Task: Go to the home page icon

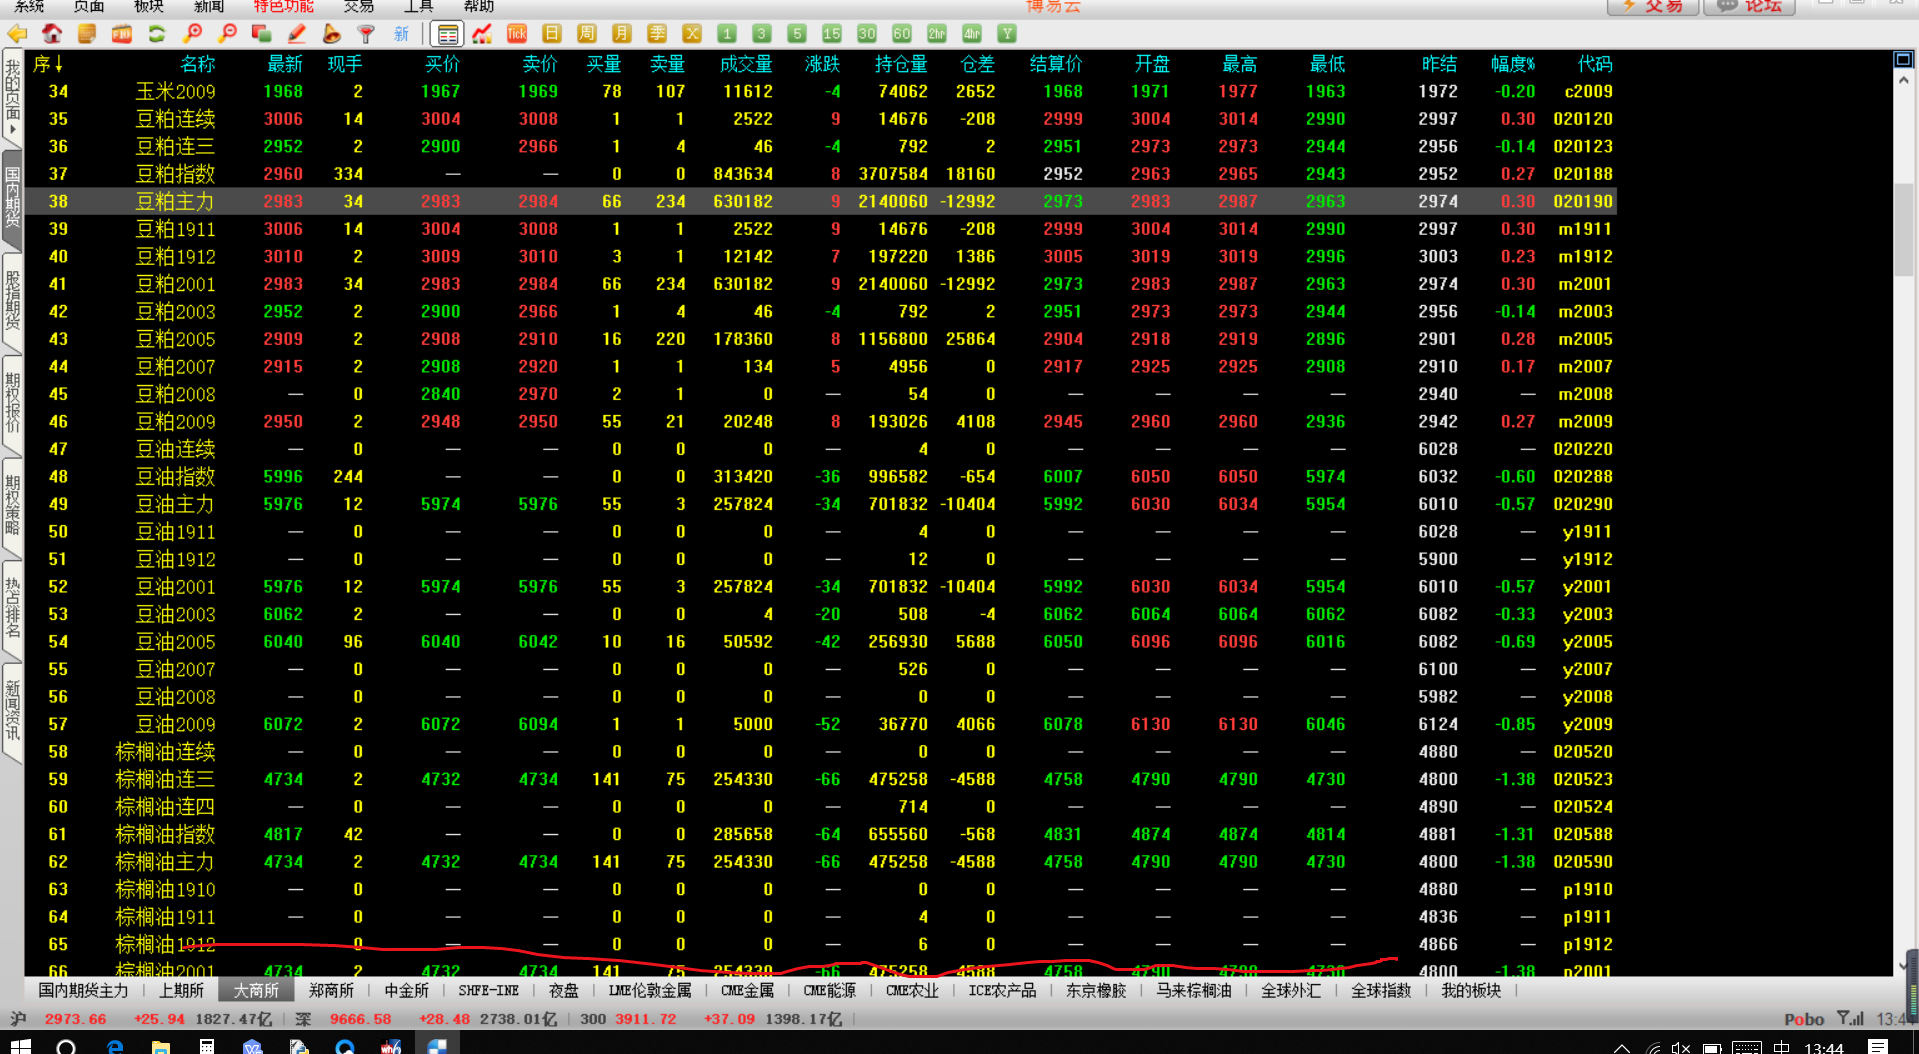Action: (x=52, y=34)
